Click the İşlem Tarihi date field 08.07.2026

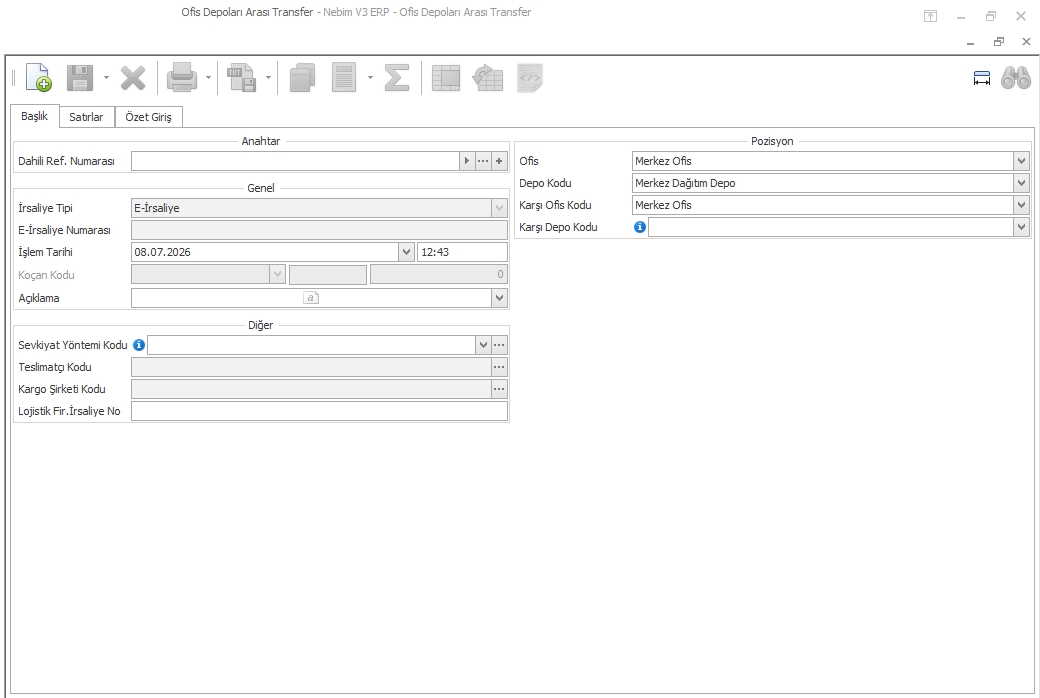point(265,252)
